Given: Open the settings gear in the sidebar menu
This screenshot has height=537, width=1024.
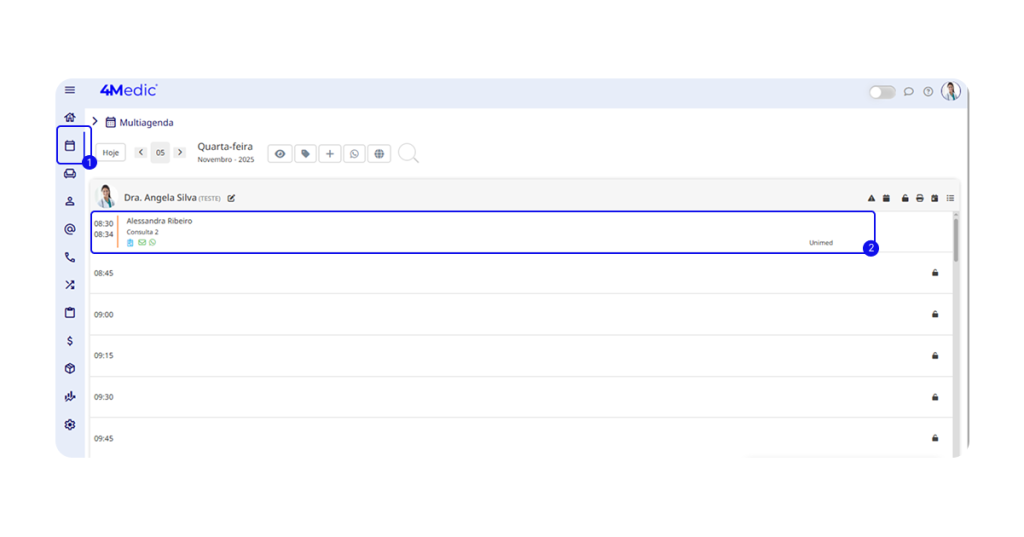Looking at the screenshot, I should [x=70, y=425].
